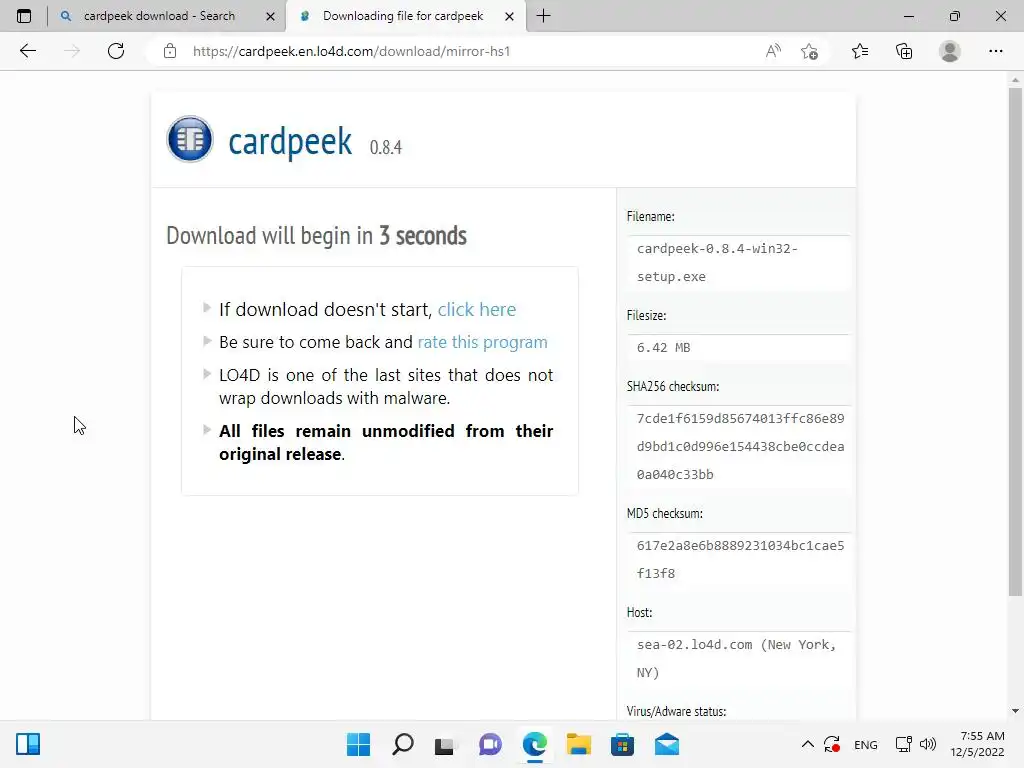
Task: Click the 0.8.4 version number
Action: point(385,148)
